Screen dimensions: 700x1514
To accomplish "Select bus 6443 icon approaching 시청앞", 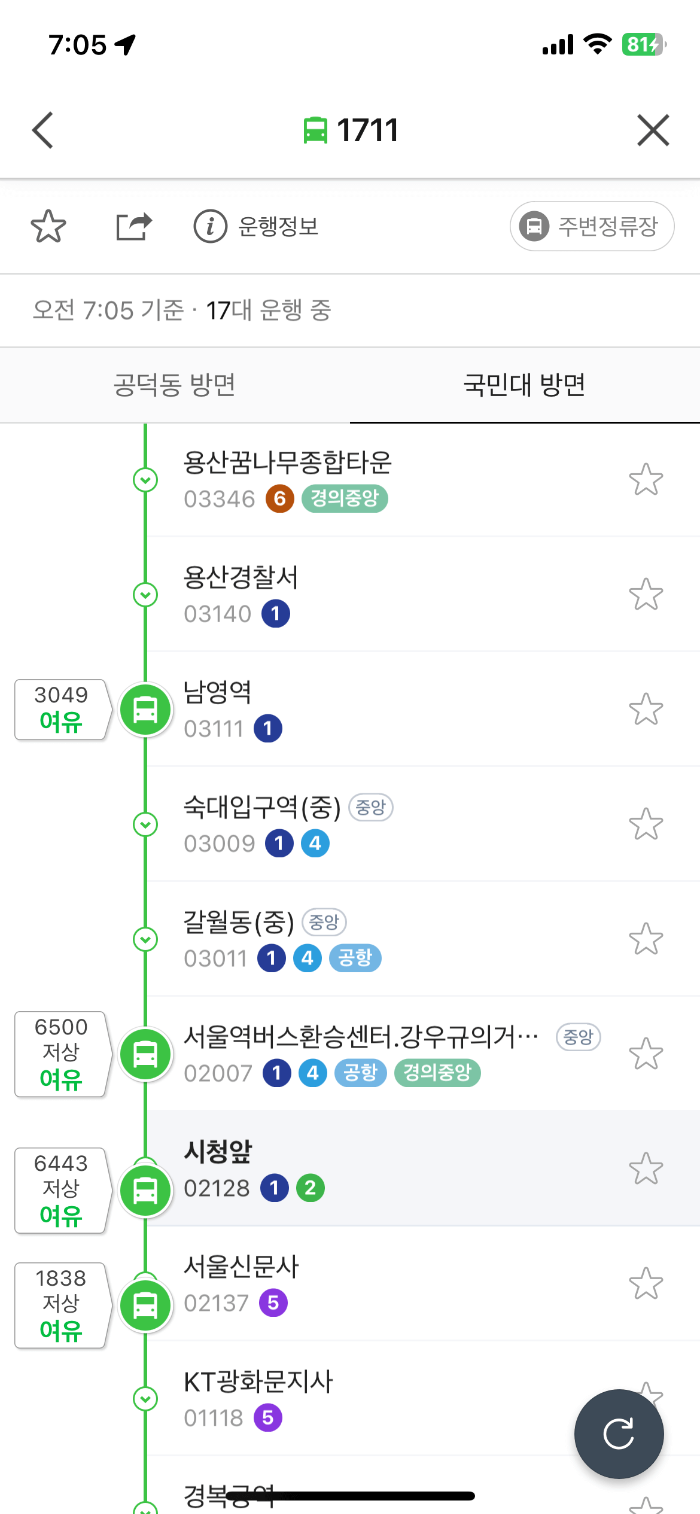I will 146,1190.
